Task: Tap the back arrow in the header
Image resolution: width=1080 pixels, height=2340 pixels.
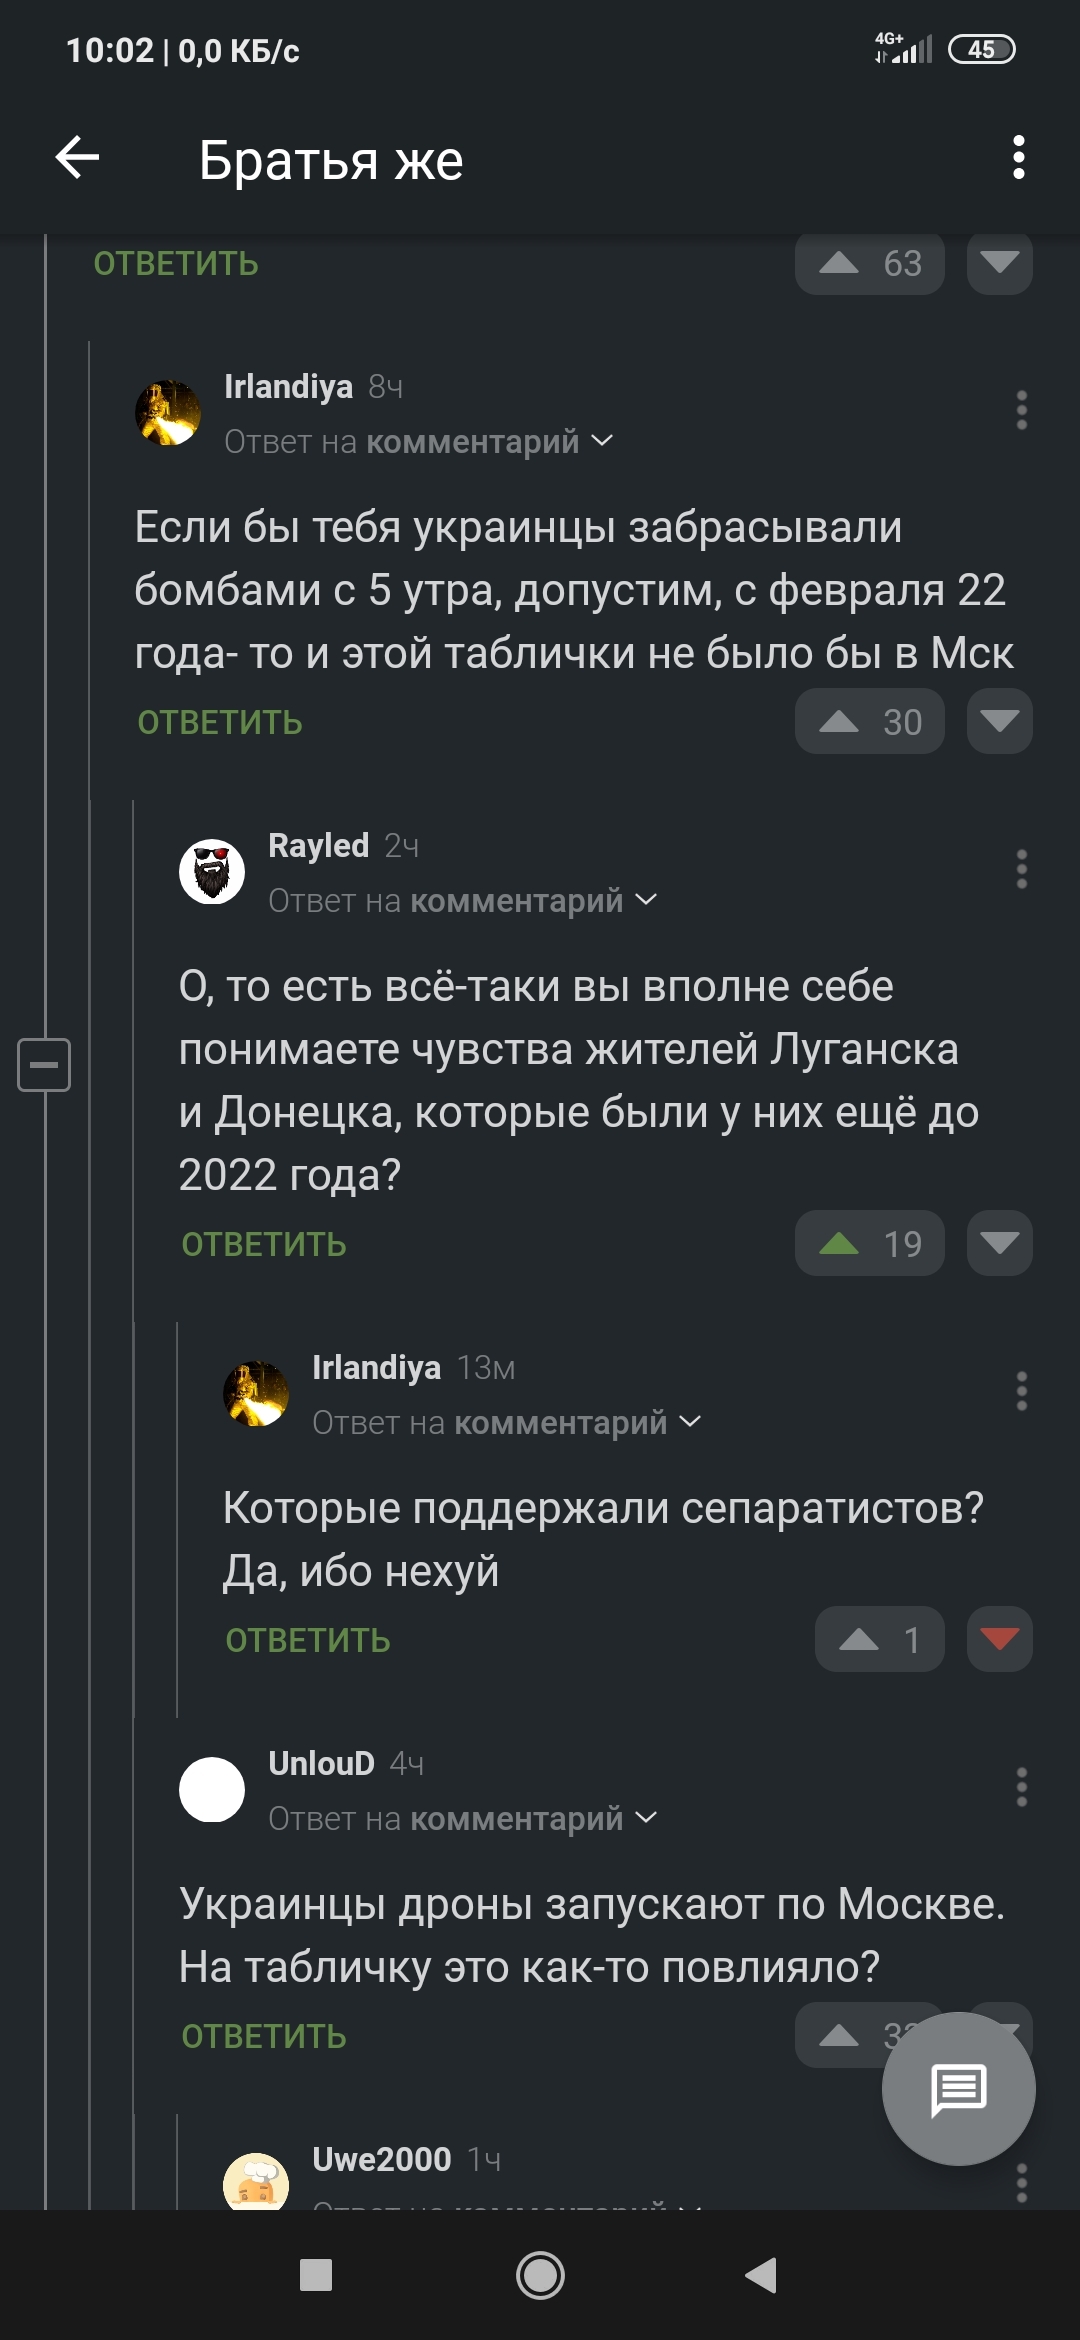Action: (77, 158)
